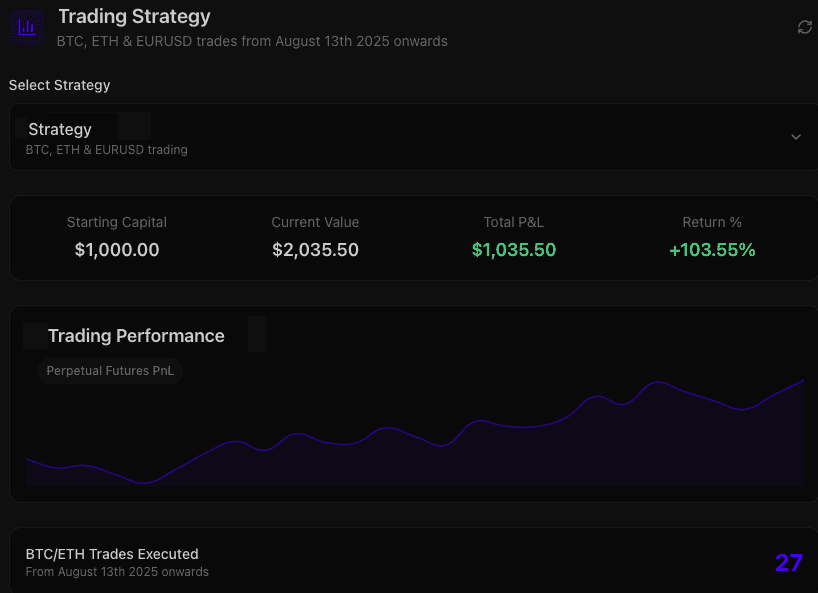Click the purple bar chart app icon
Screen dimensions: 818x593
click(26, 27)
